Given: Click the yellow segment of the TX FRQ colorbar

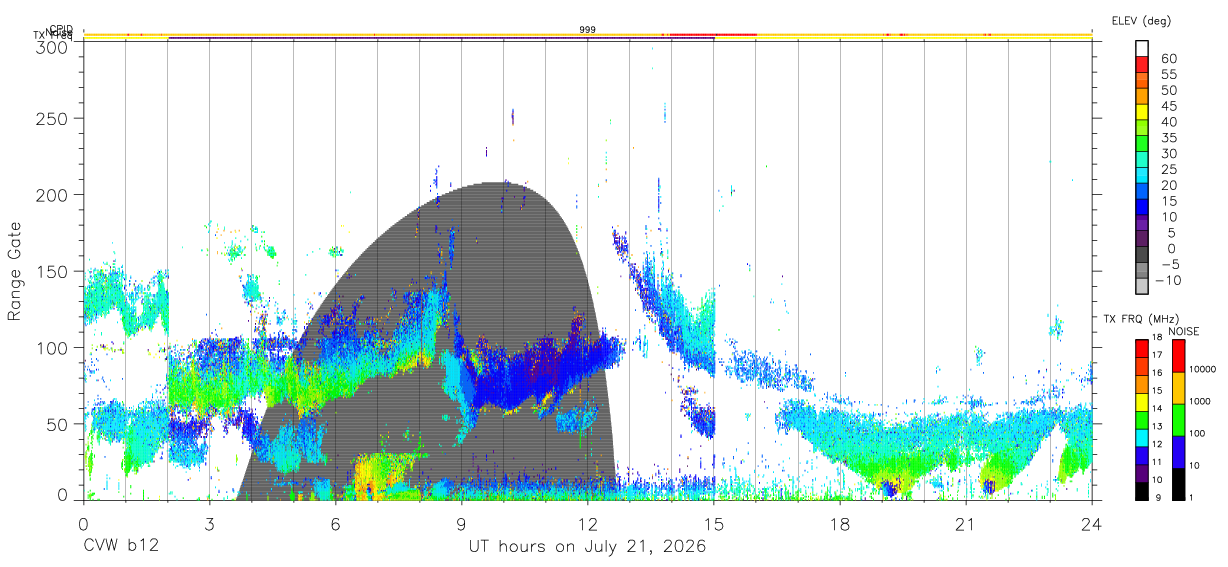Looking at the screenshot, I should click(x=1142, y=402).
